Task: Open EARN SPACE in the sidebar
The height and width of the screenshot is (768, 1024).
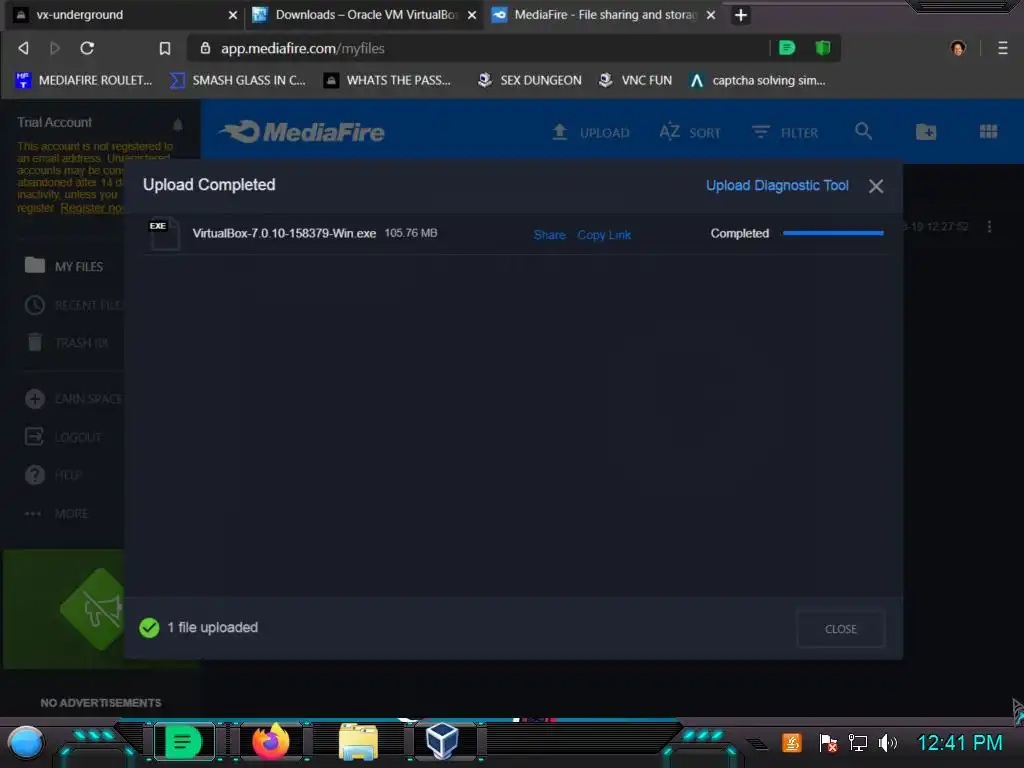Action: (x=73, y=398)
